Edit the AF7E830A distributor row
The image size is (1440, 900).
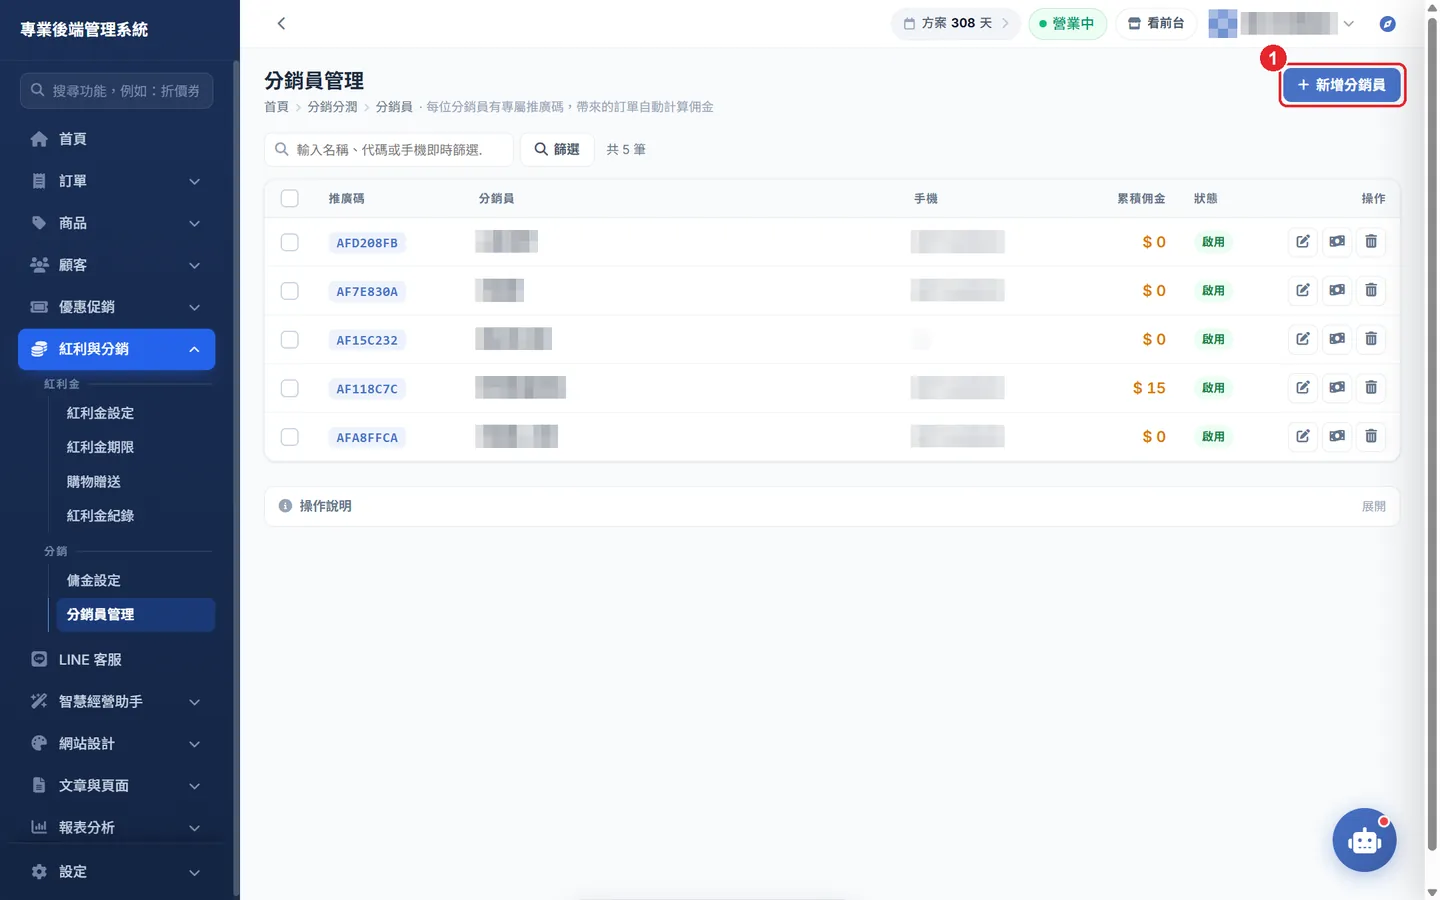pos(1303,290)
